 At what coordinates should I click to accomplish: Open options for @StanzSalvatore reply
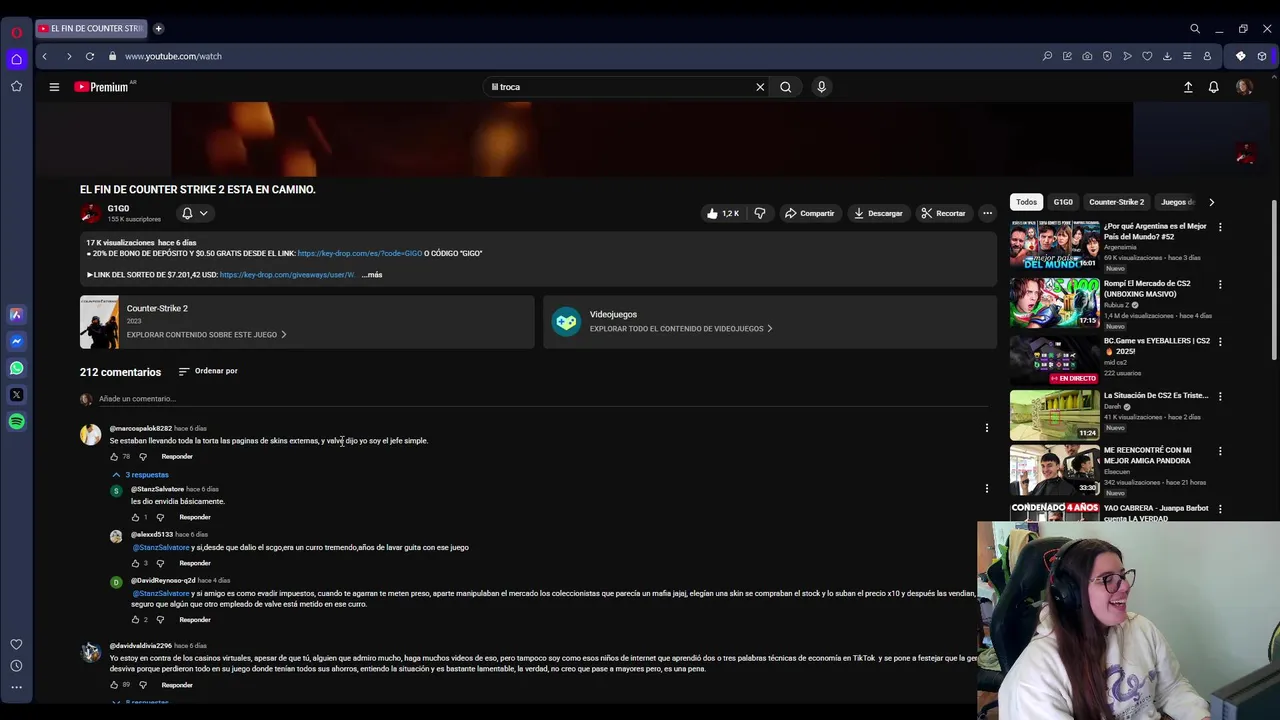pos(987,490)
